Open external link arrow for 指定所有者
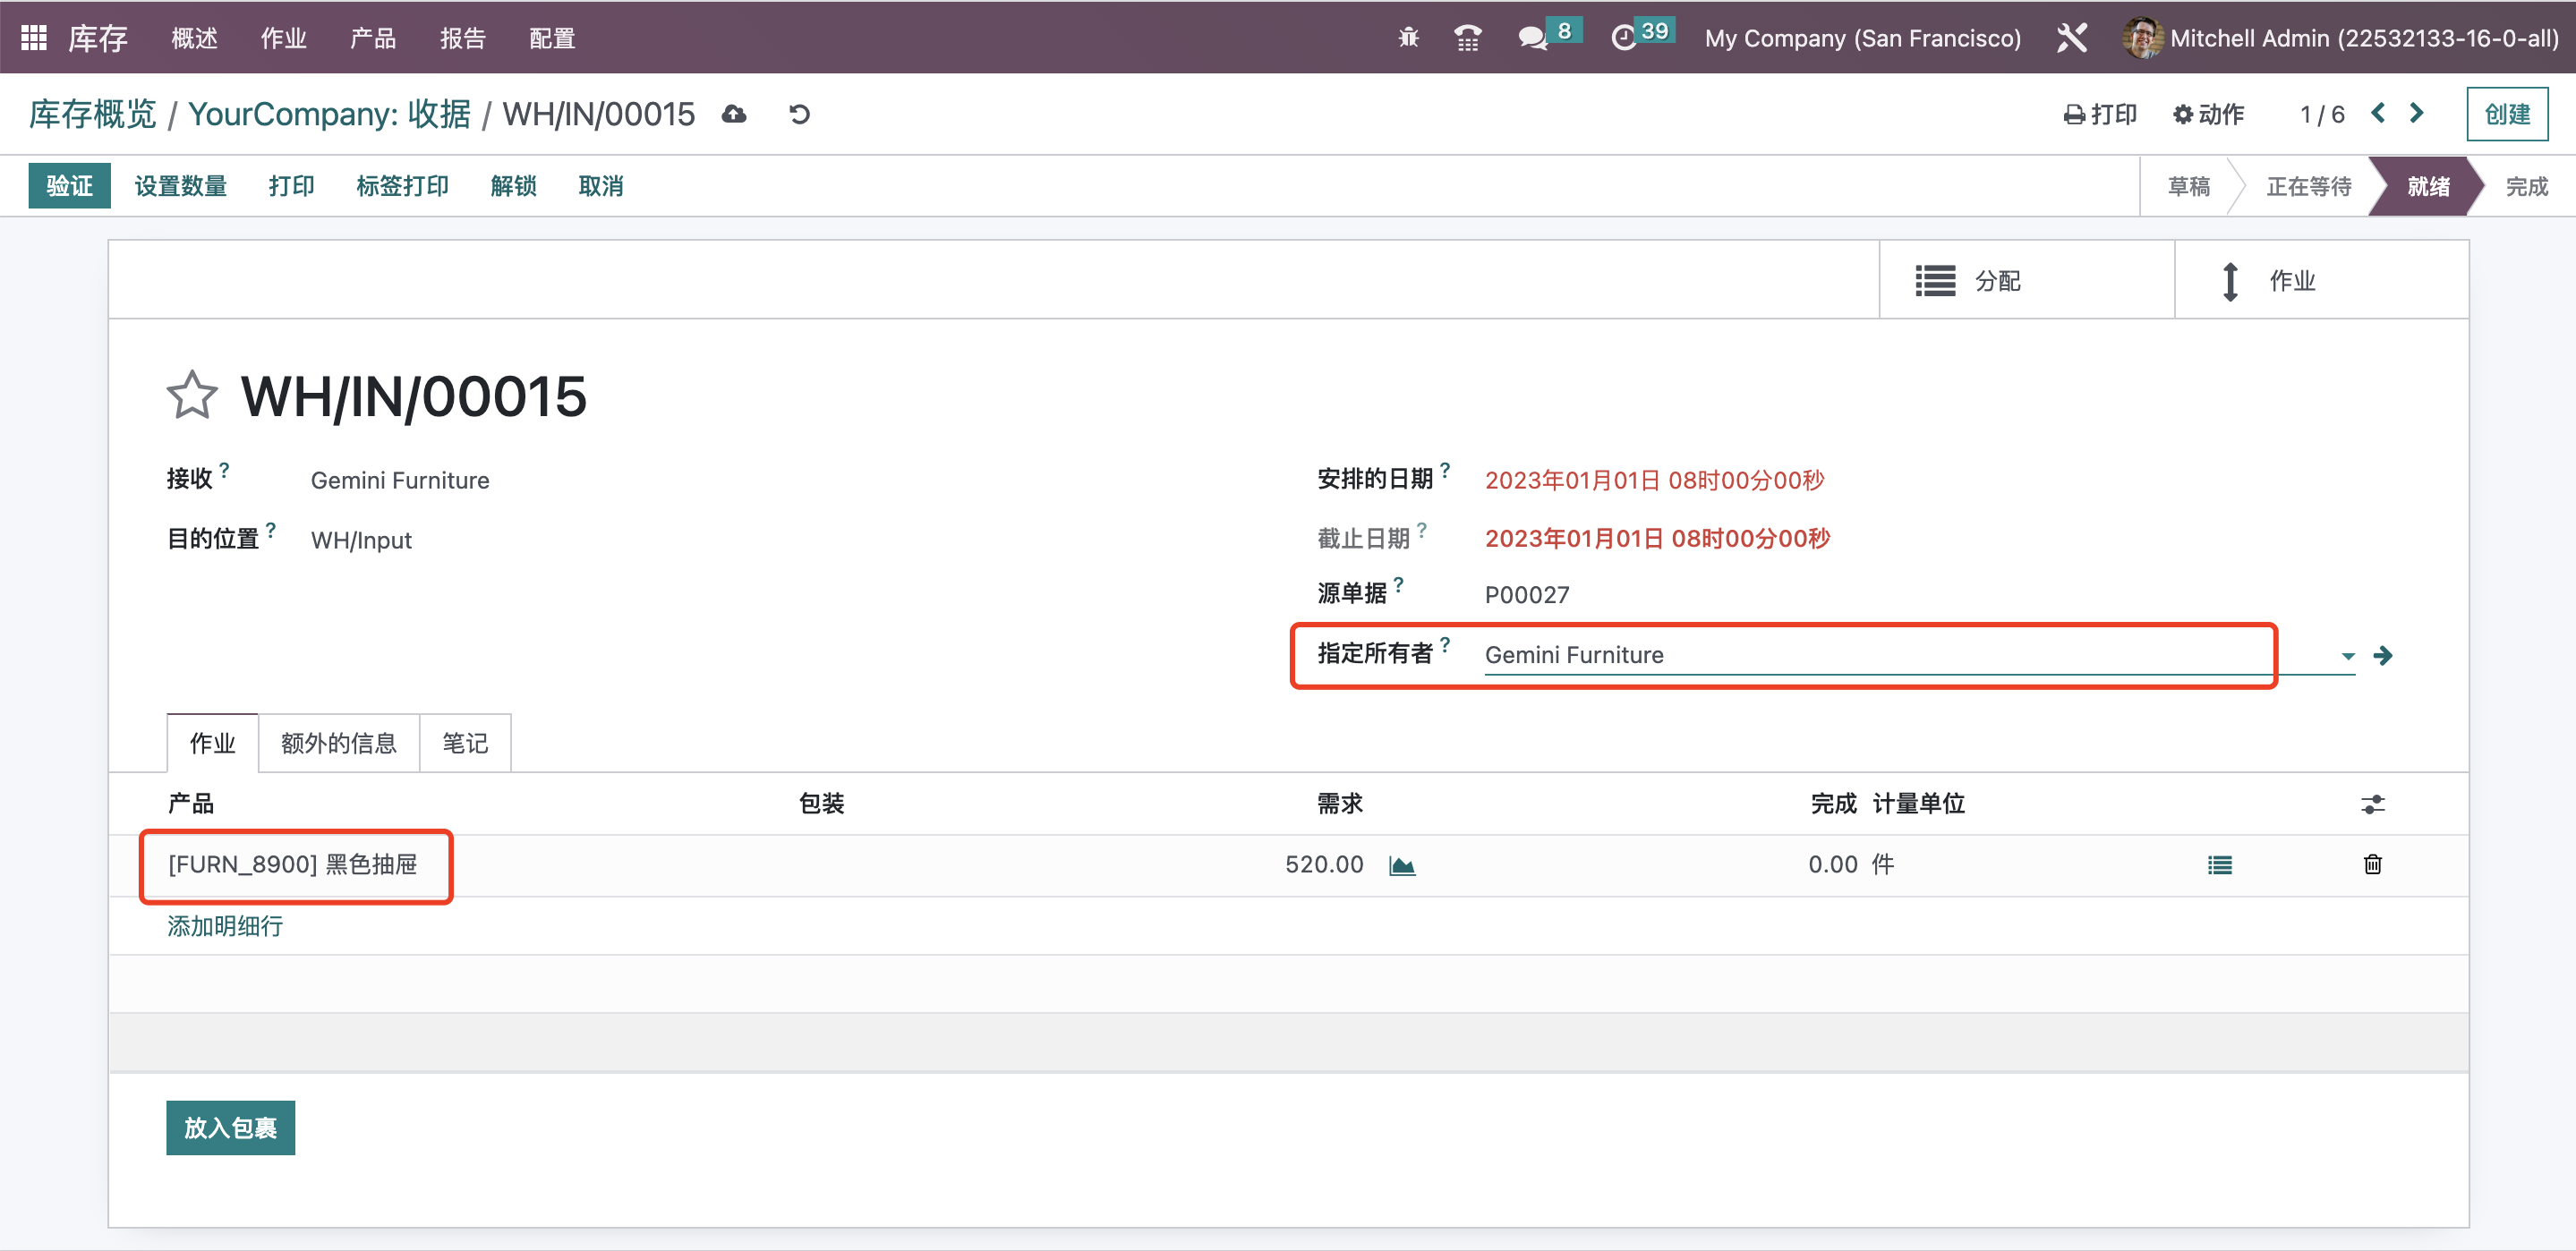 pos(2383,655)
